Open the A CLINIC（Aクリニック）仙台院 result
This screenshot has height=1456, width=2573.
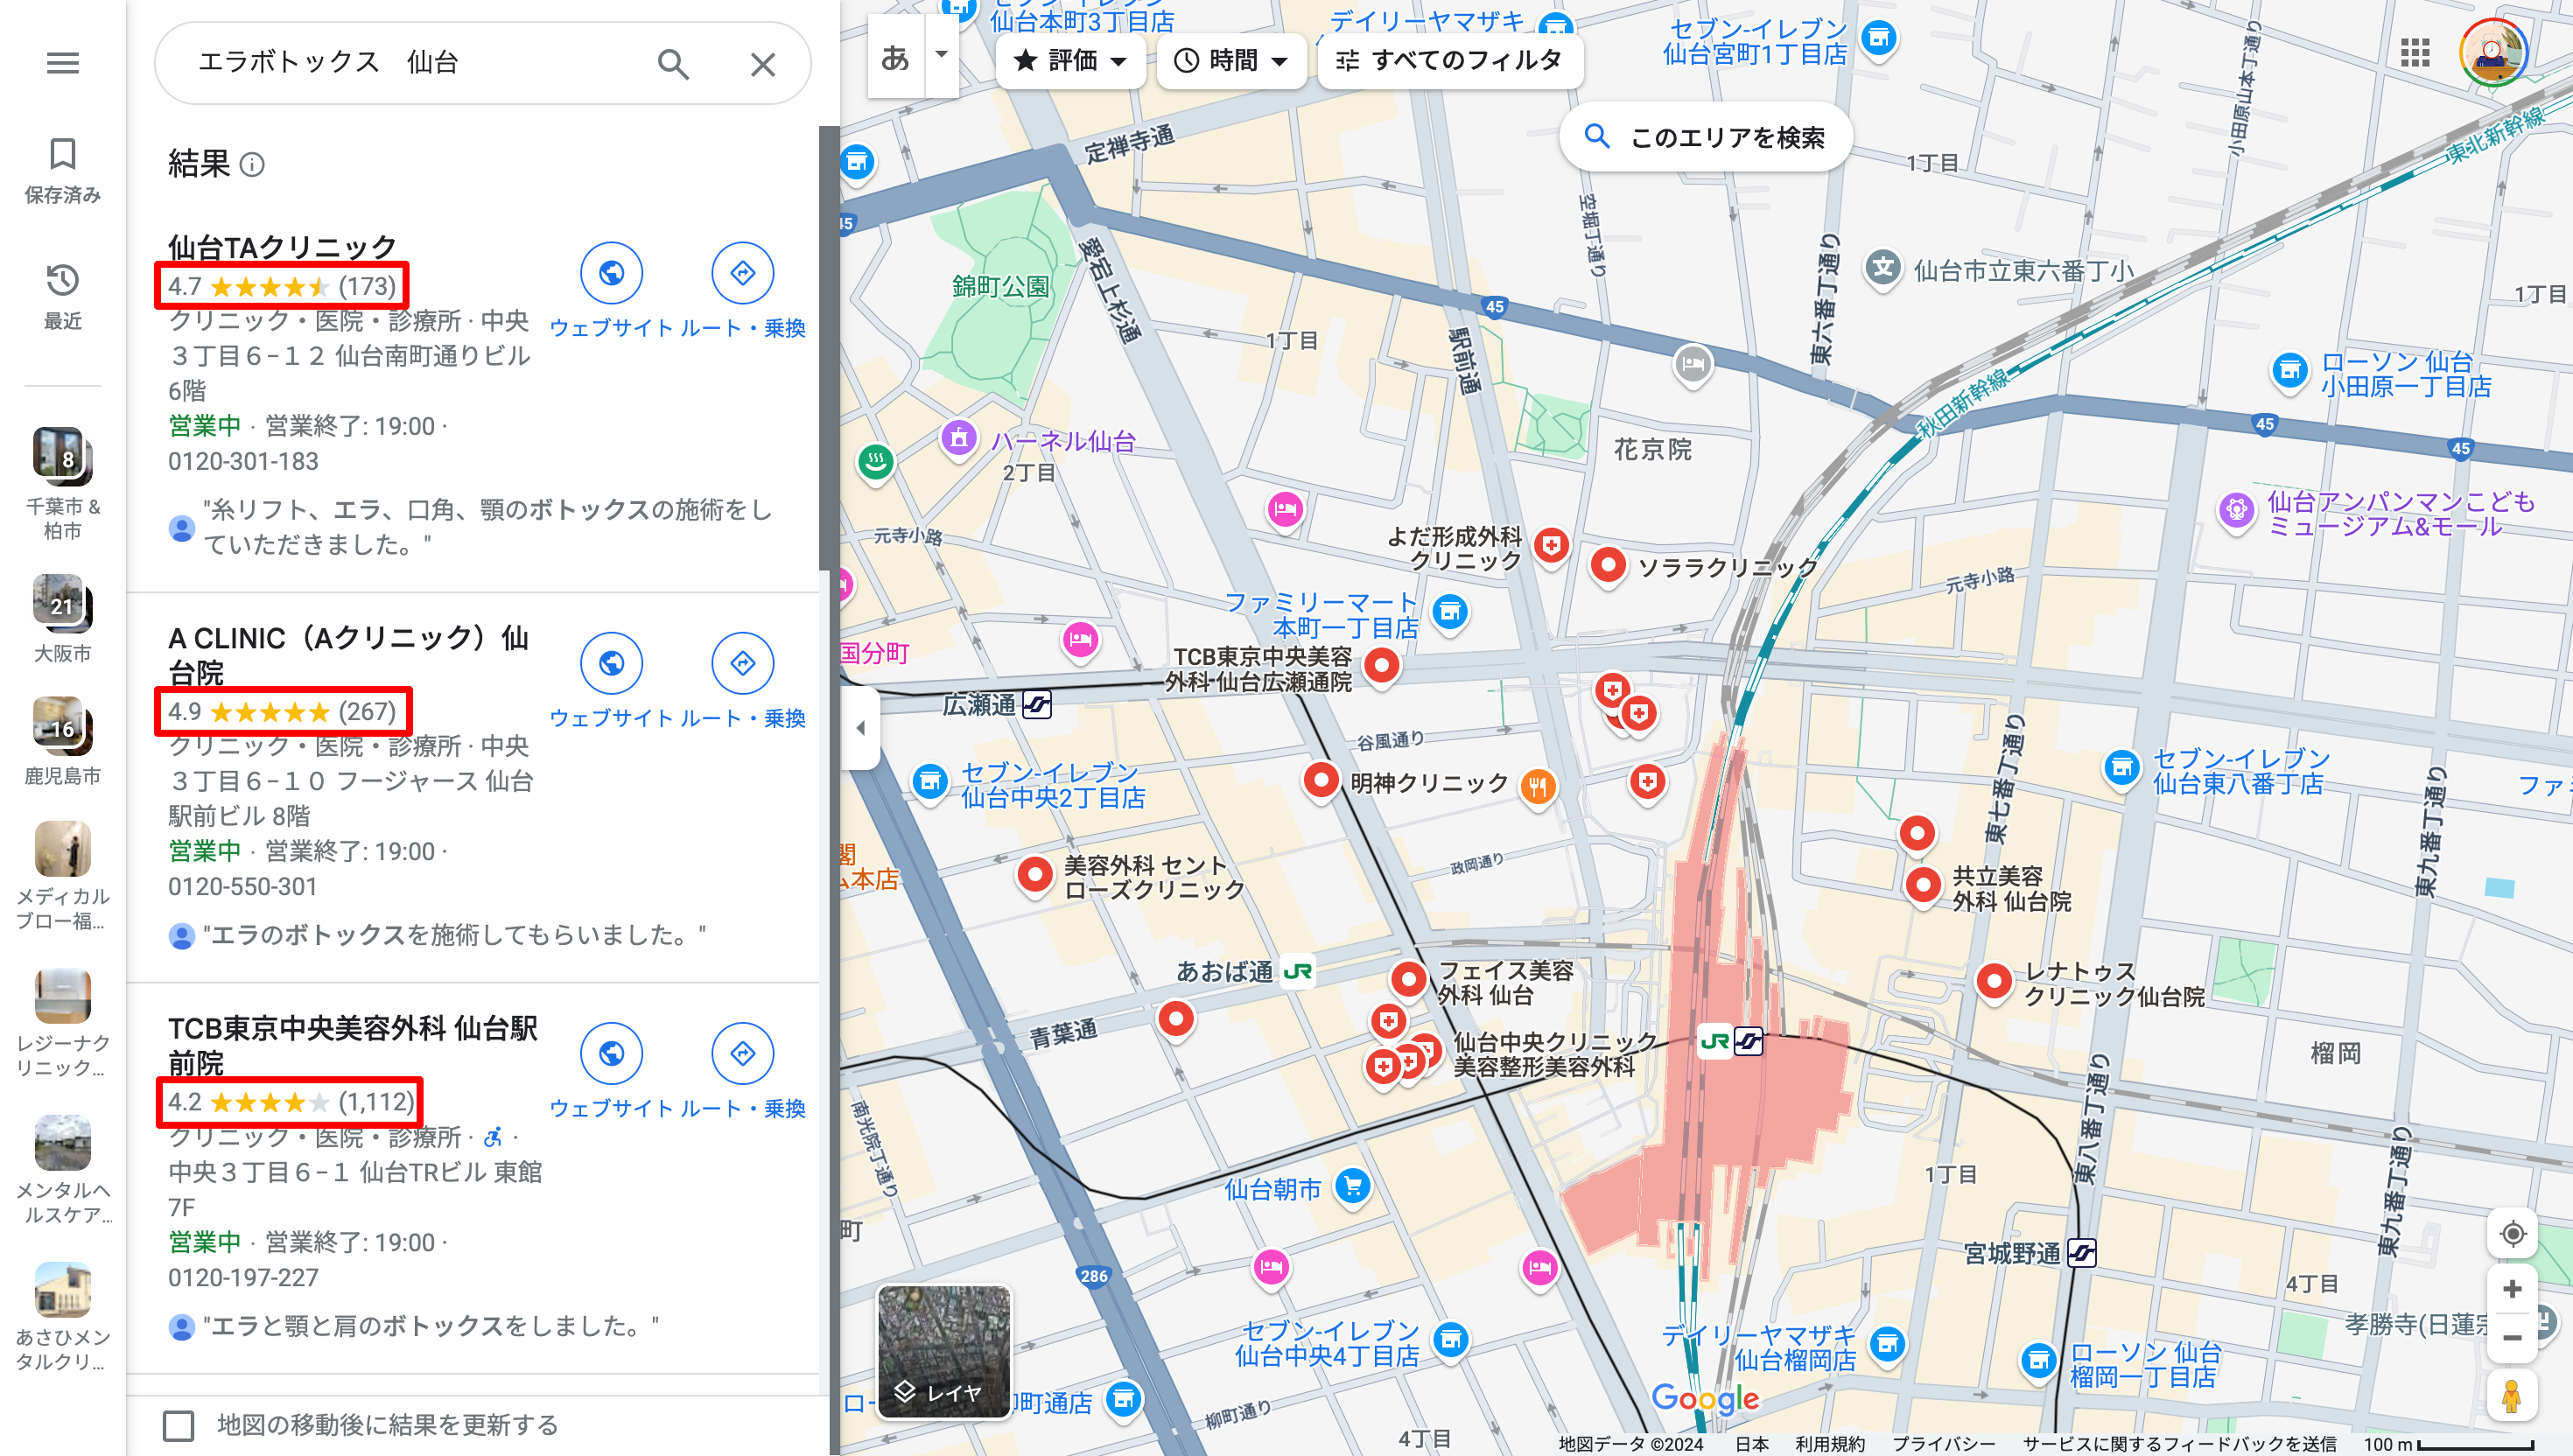point(348,655)
